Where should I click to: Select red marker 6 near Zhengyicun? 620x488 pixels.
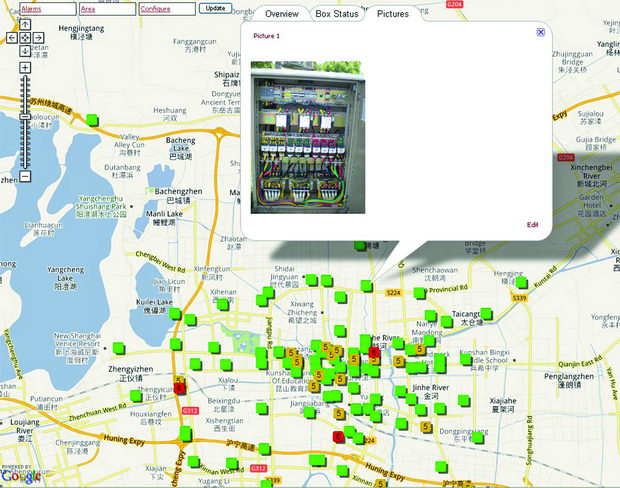[180, 388]
